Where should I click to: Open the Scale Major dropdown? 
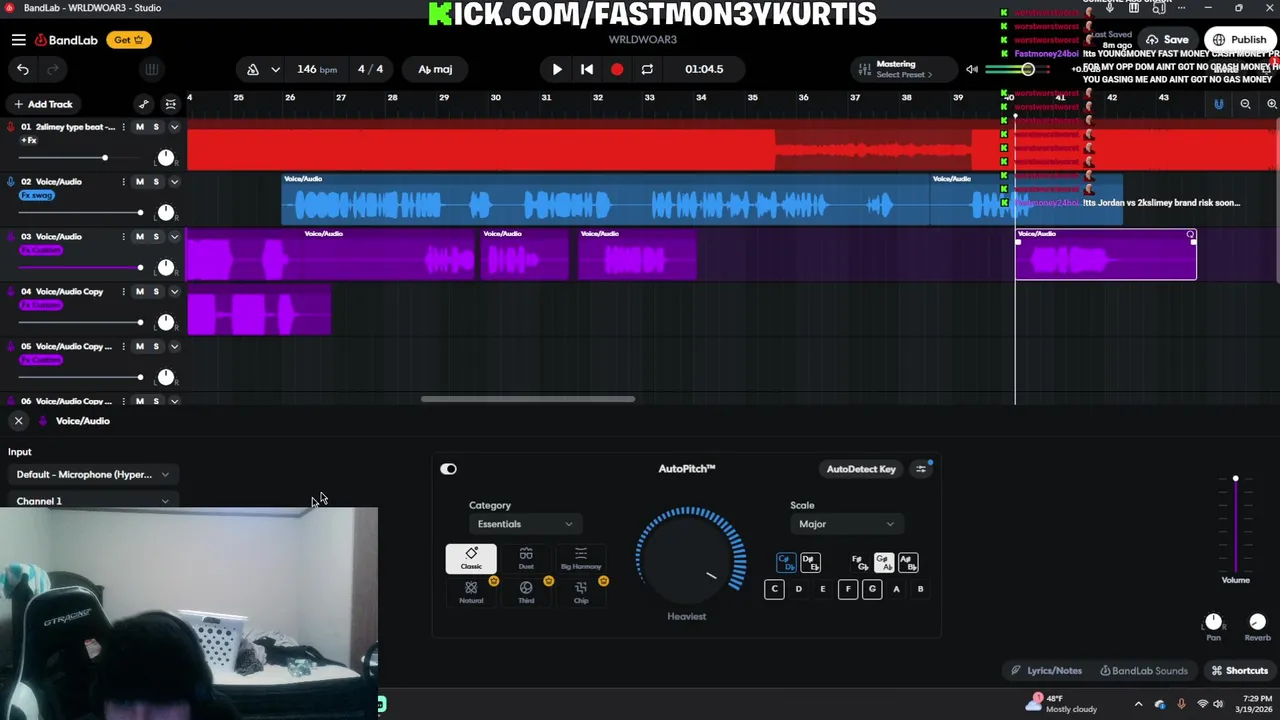[846, 524]
